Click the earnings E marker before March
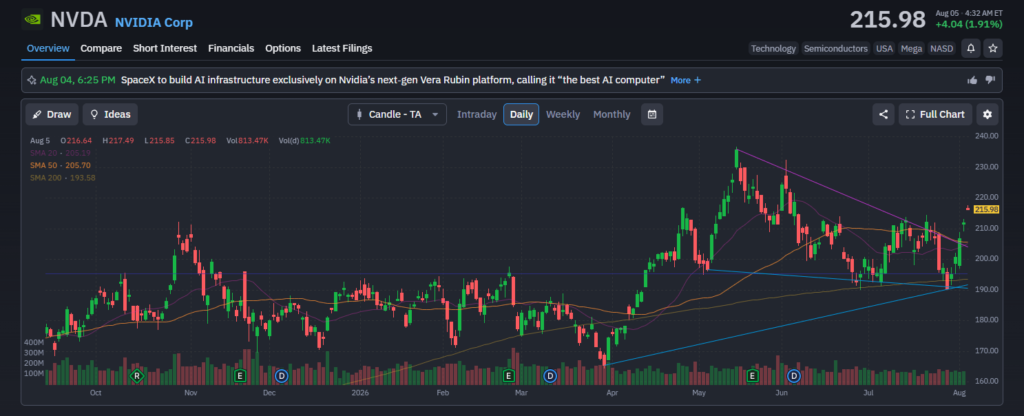The image size is (1024, 416). 509,376
